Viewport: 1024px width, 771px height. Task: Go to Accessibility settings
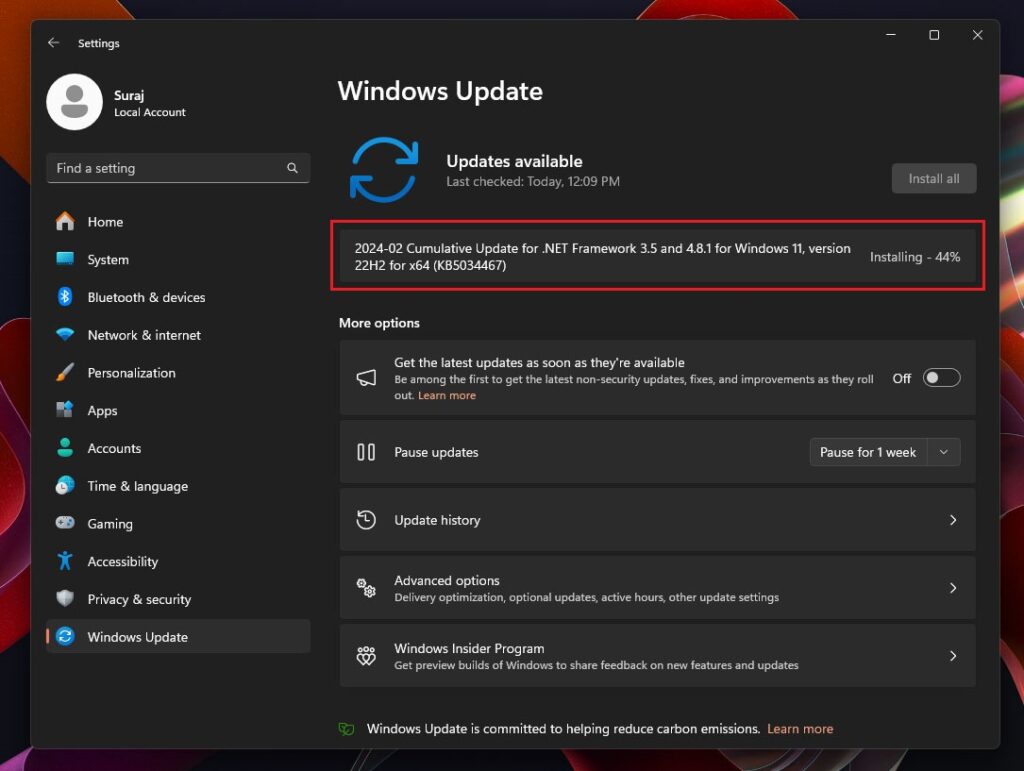178,561
